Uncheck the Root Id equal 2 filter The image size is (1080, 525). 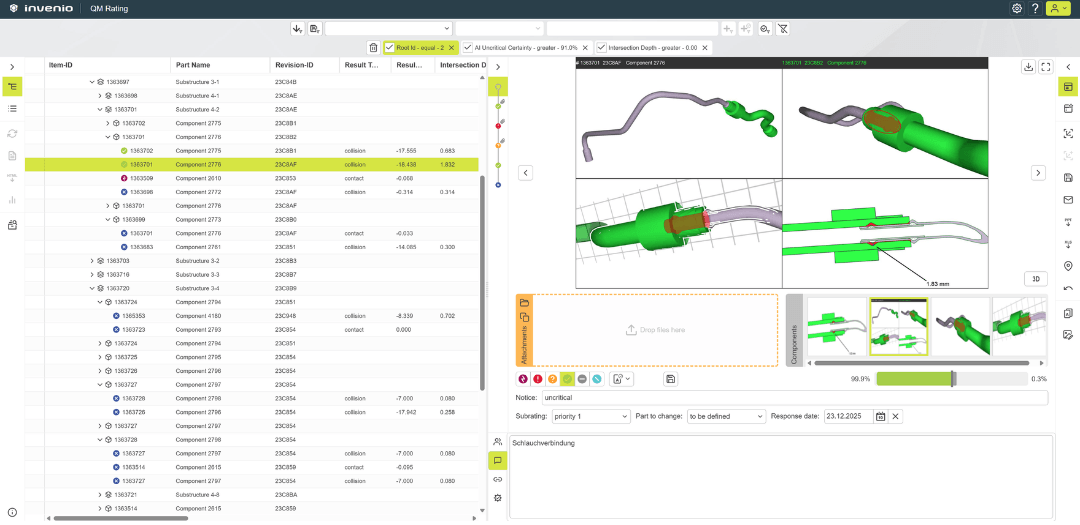click(390, 48)
